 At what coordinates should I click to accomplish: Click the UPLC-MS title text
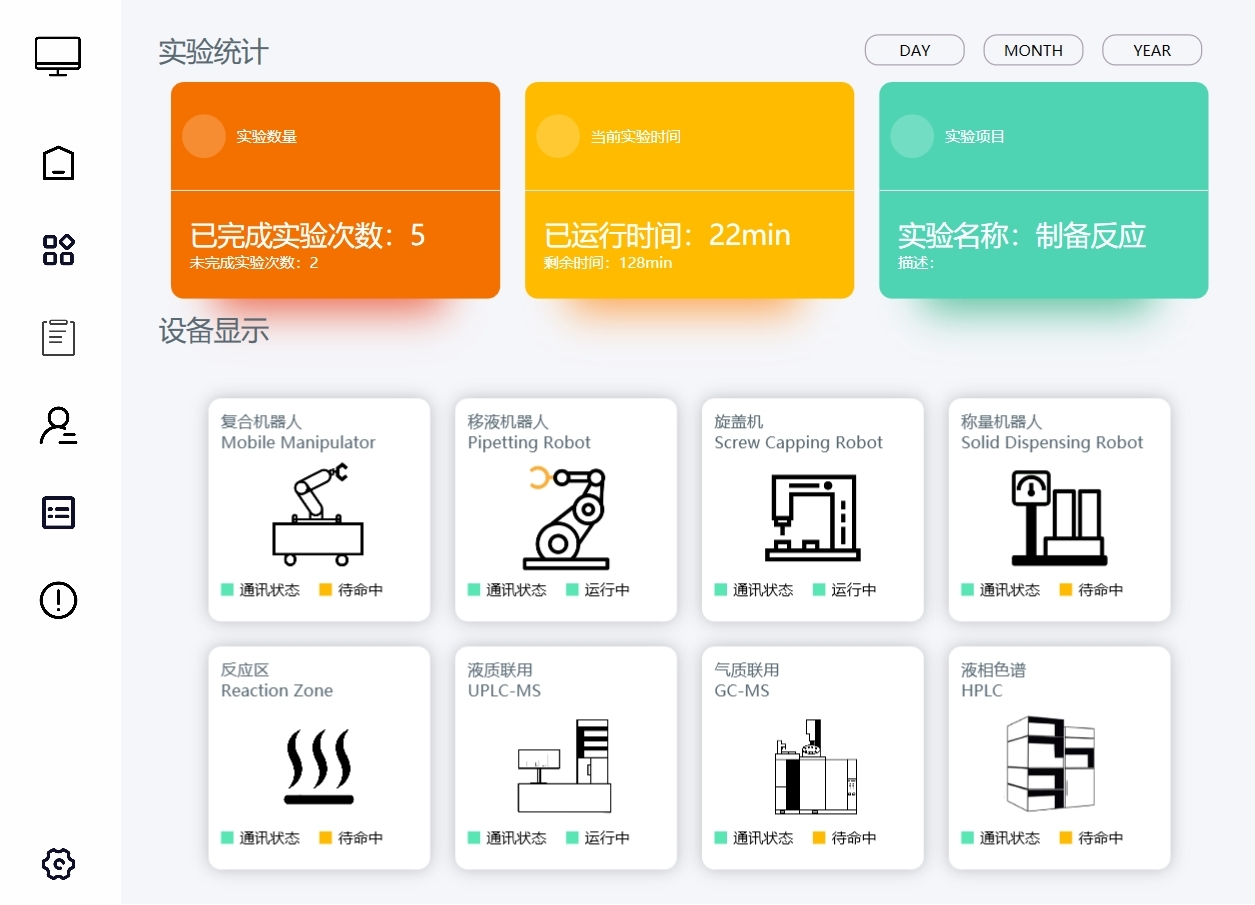[504, 690]
